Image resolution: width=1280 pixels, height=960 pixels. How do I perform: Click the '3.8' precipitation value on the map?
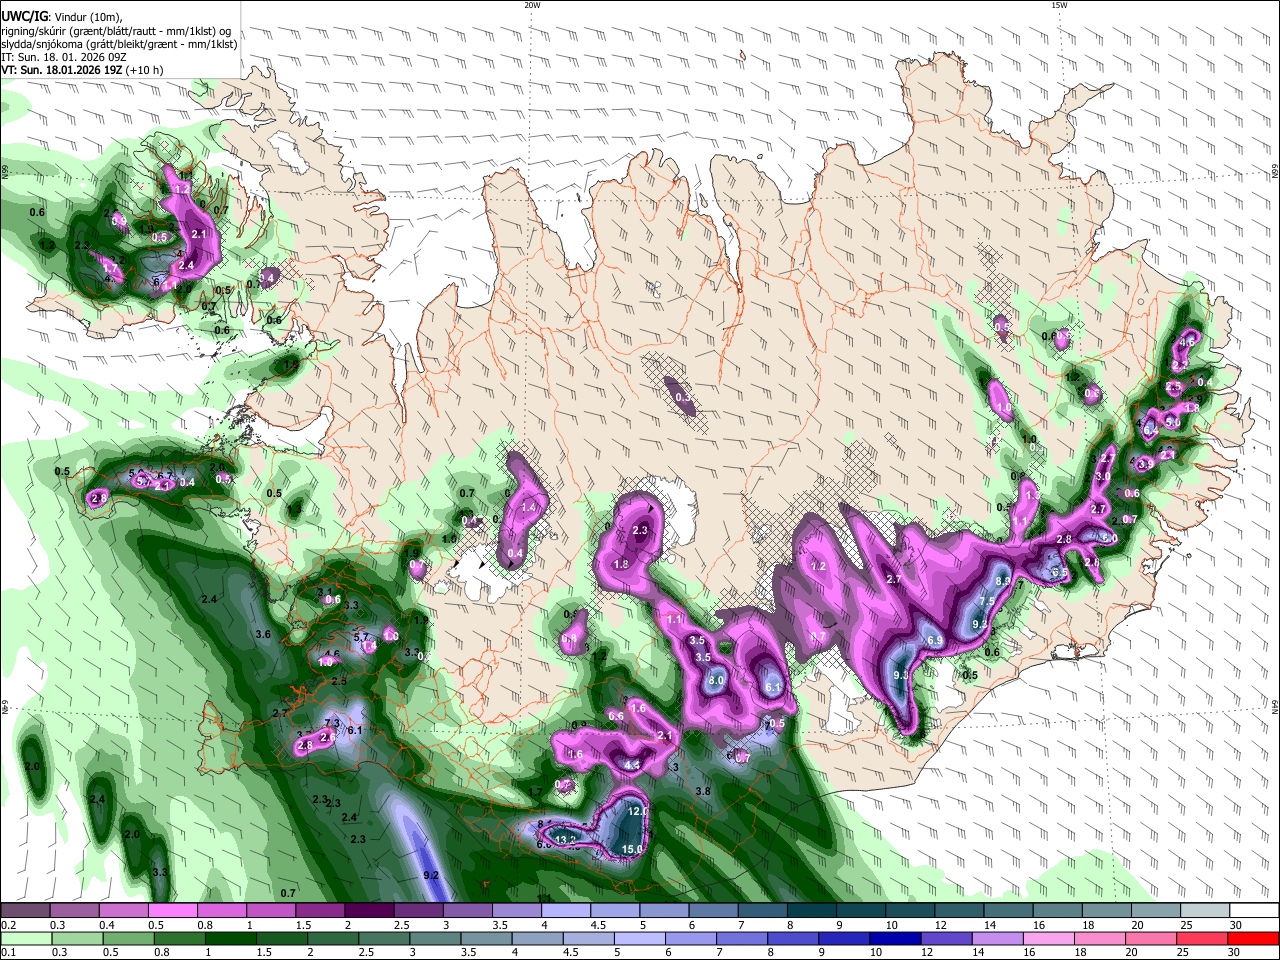[x=703, y=791]
